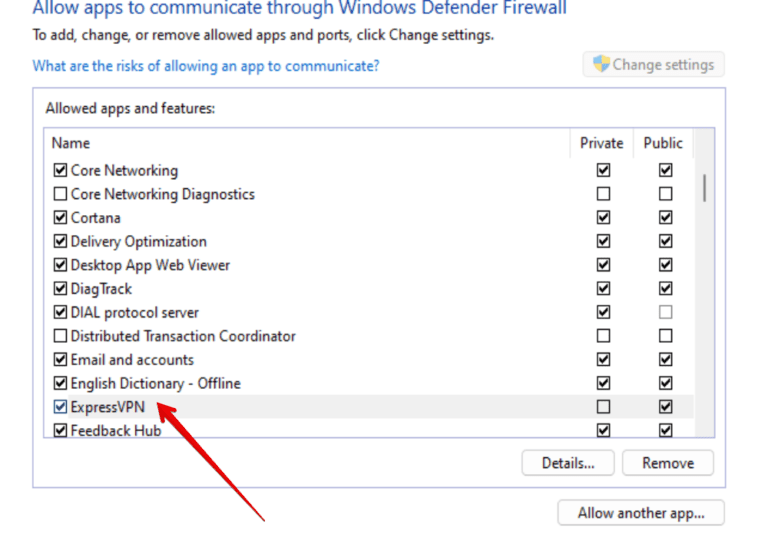Uncheck the ExpressVPN app checkbox

pos(60,407)
